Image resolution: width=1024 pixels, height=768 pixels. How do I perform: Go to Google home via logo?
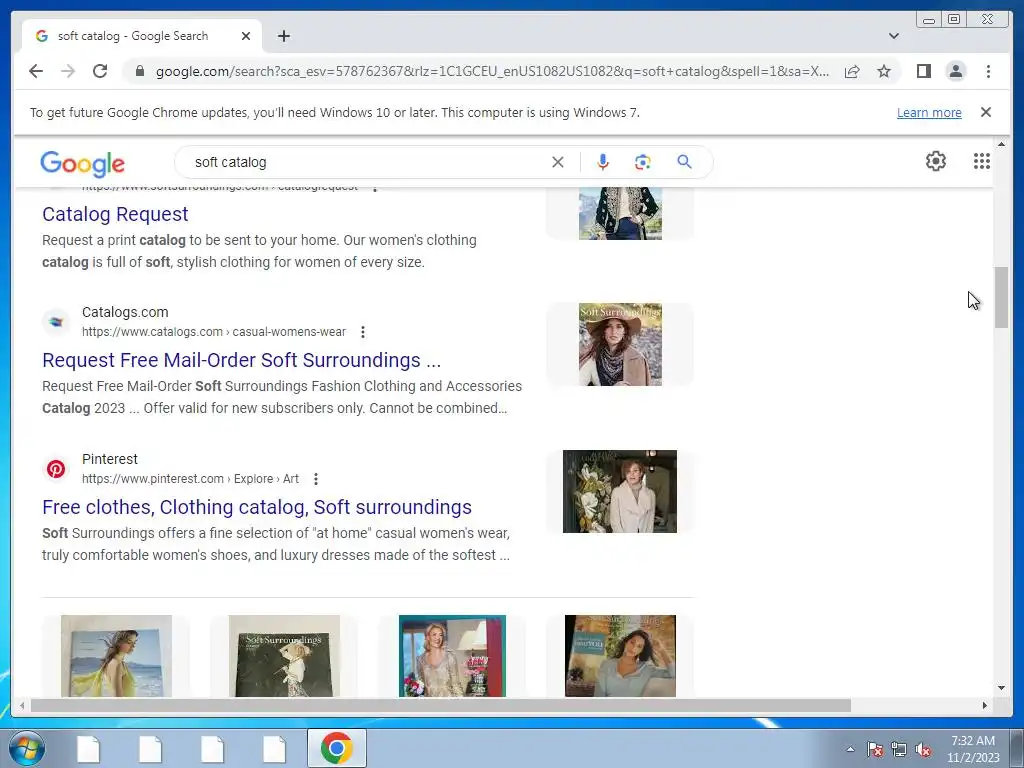pos(82,163)
